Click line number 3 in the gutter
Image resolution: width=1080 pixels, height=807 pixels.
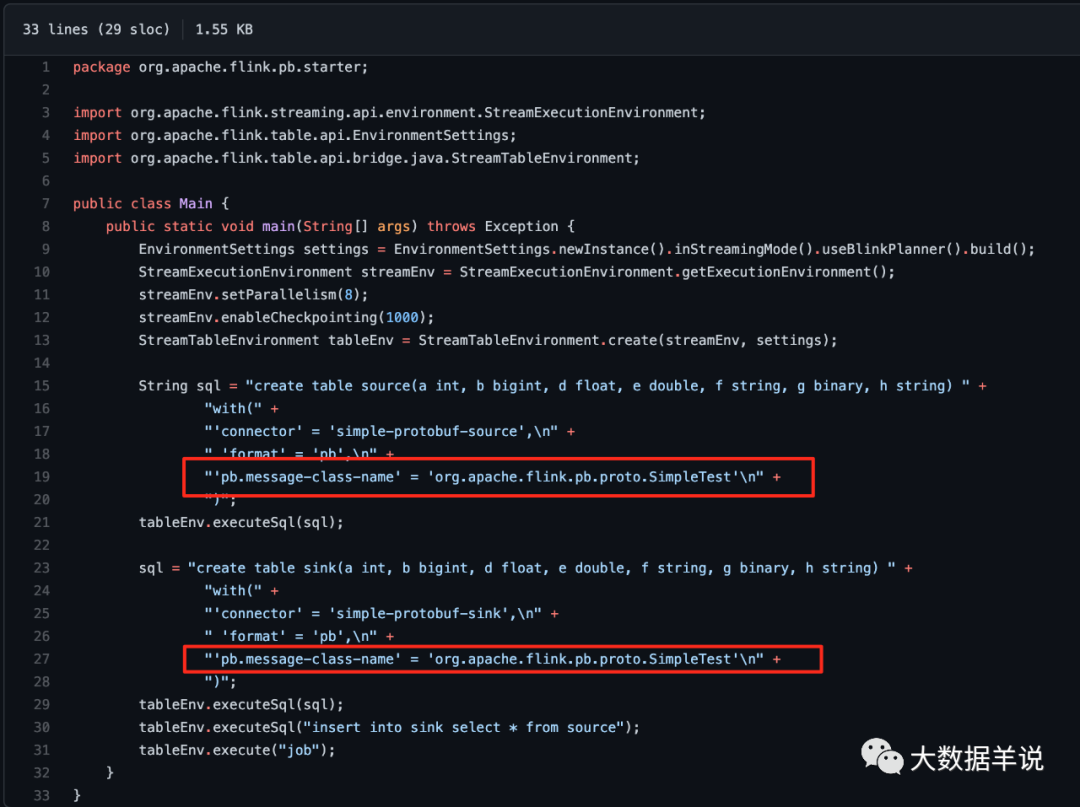45,113
